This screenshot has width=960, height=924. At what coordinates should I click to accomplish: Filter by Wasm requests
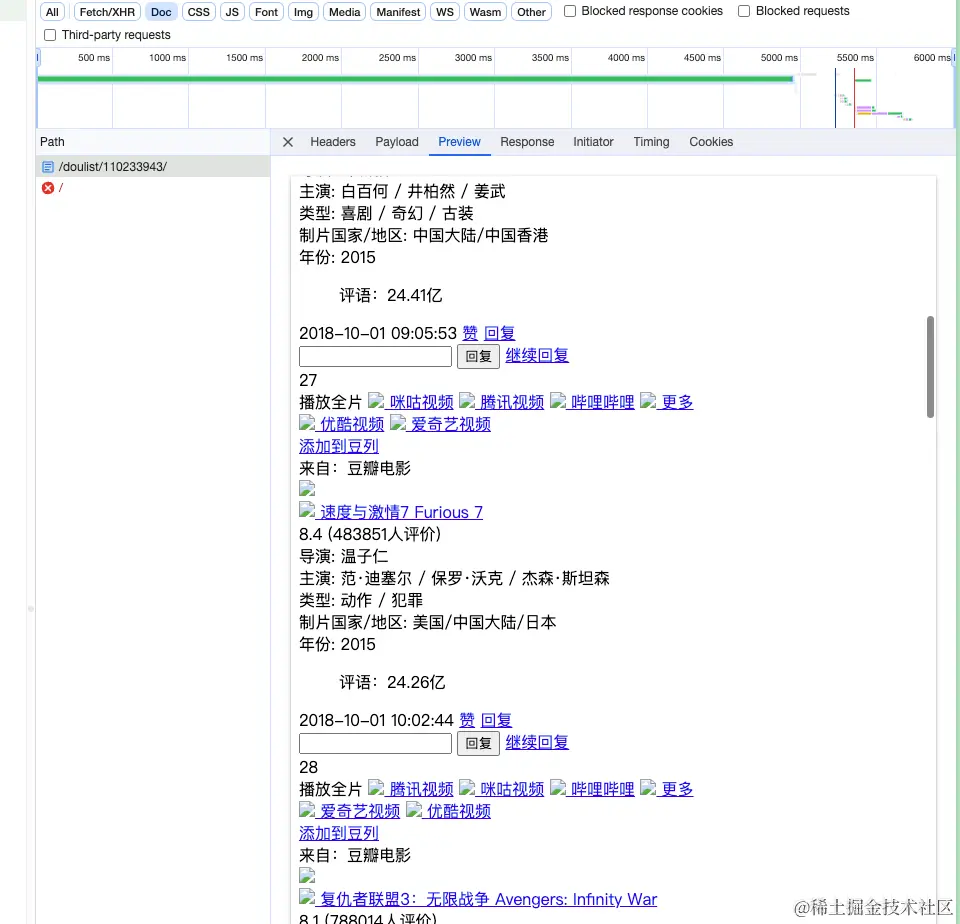point(485,12)
